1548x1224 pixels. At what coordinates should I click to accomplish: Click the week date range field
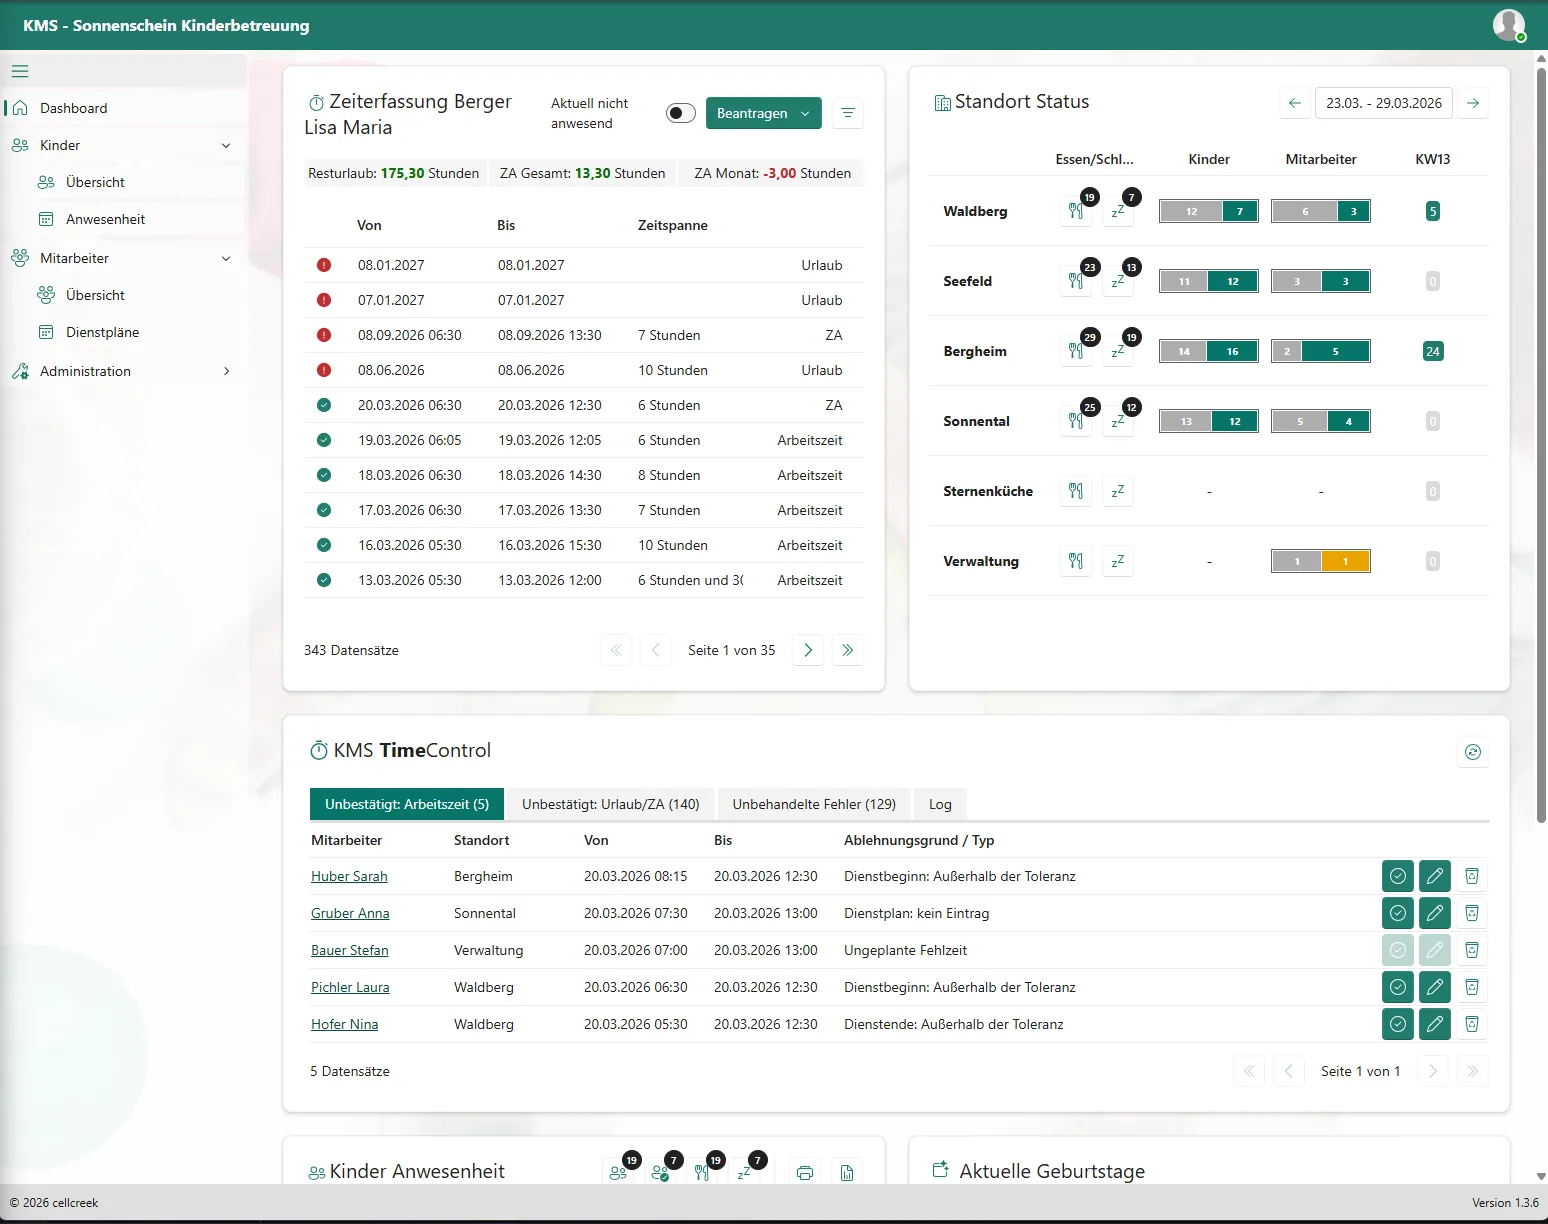pyautogui.click(x=1384, y=103)
